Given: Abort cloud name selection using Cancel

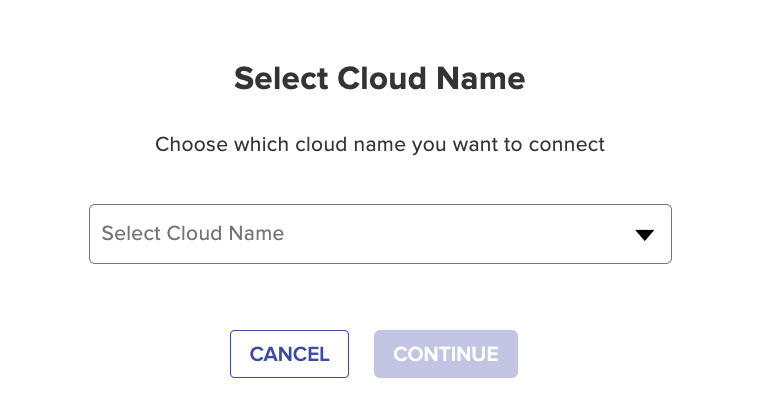Looking at the screenshot, I should click(x=289, y=354).
